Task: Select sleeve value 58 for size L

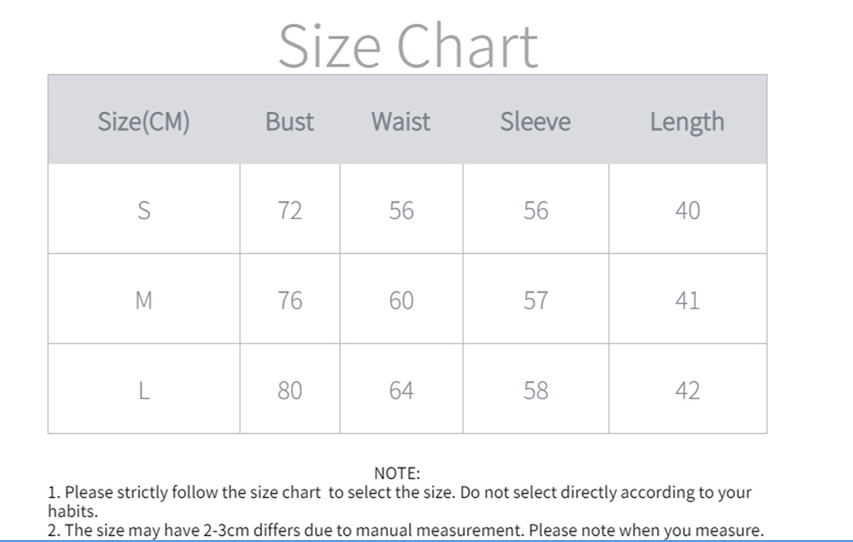Action: [536, 390]
